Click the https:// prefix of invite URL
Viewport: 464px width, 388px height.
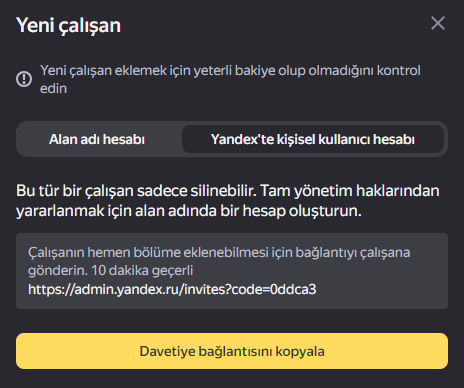(51, 289)
